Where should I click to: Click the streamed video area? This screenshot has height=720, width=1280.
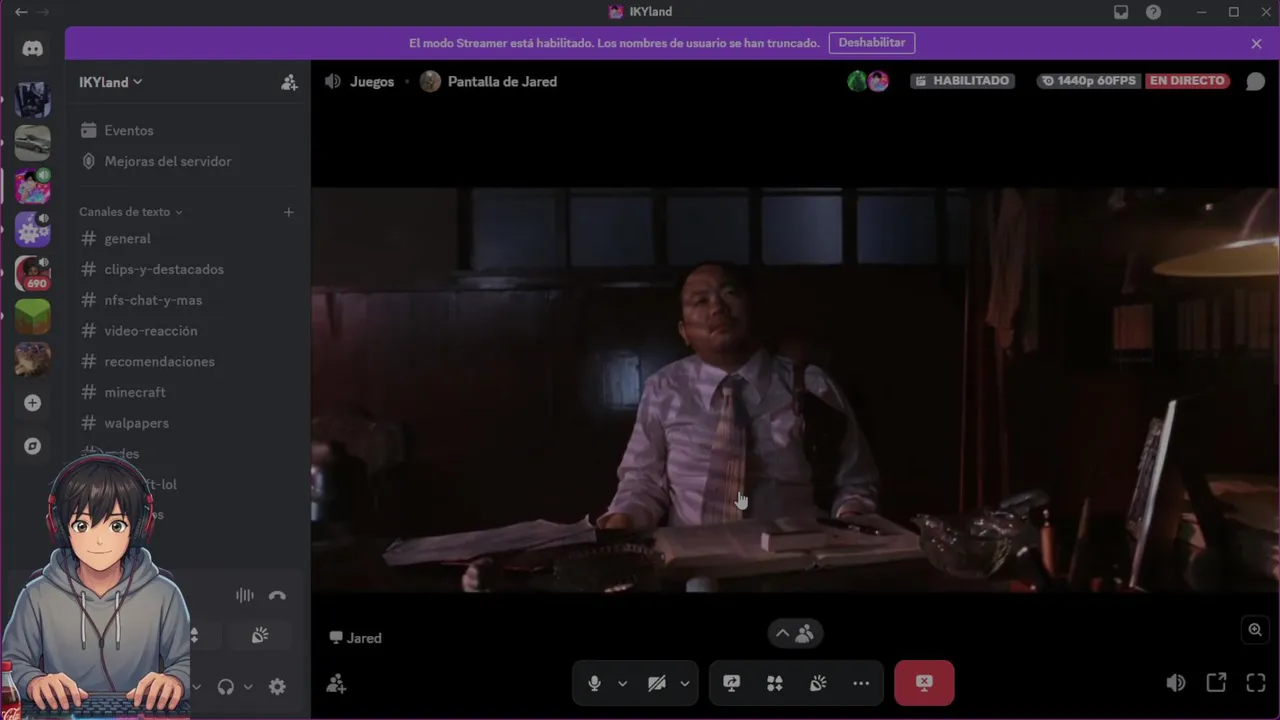point(794,390)
